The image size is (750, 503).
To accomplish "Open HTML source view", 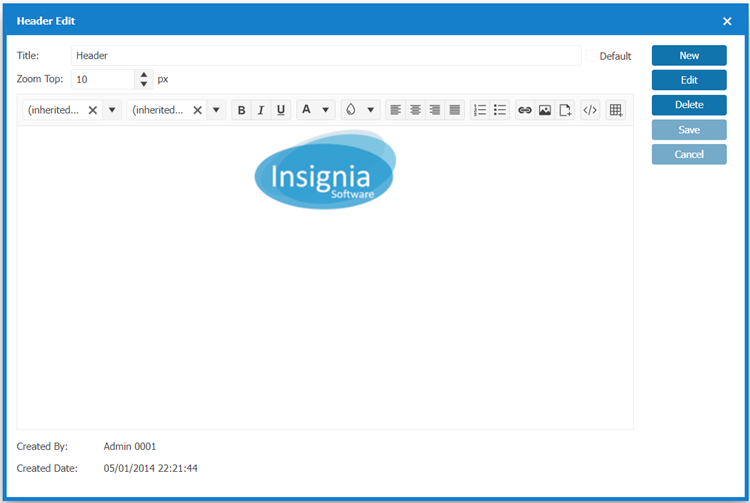I will click(590, 110).
